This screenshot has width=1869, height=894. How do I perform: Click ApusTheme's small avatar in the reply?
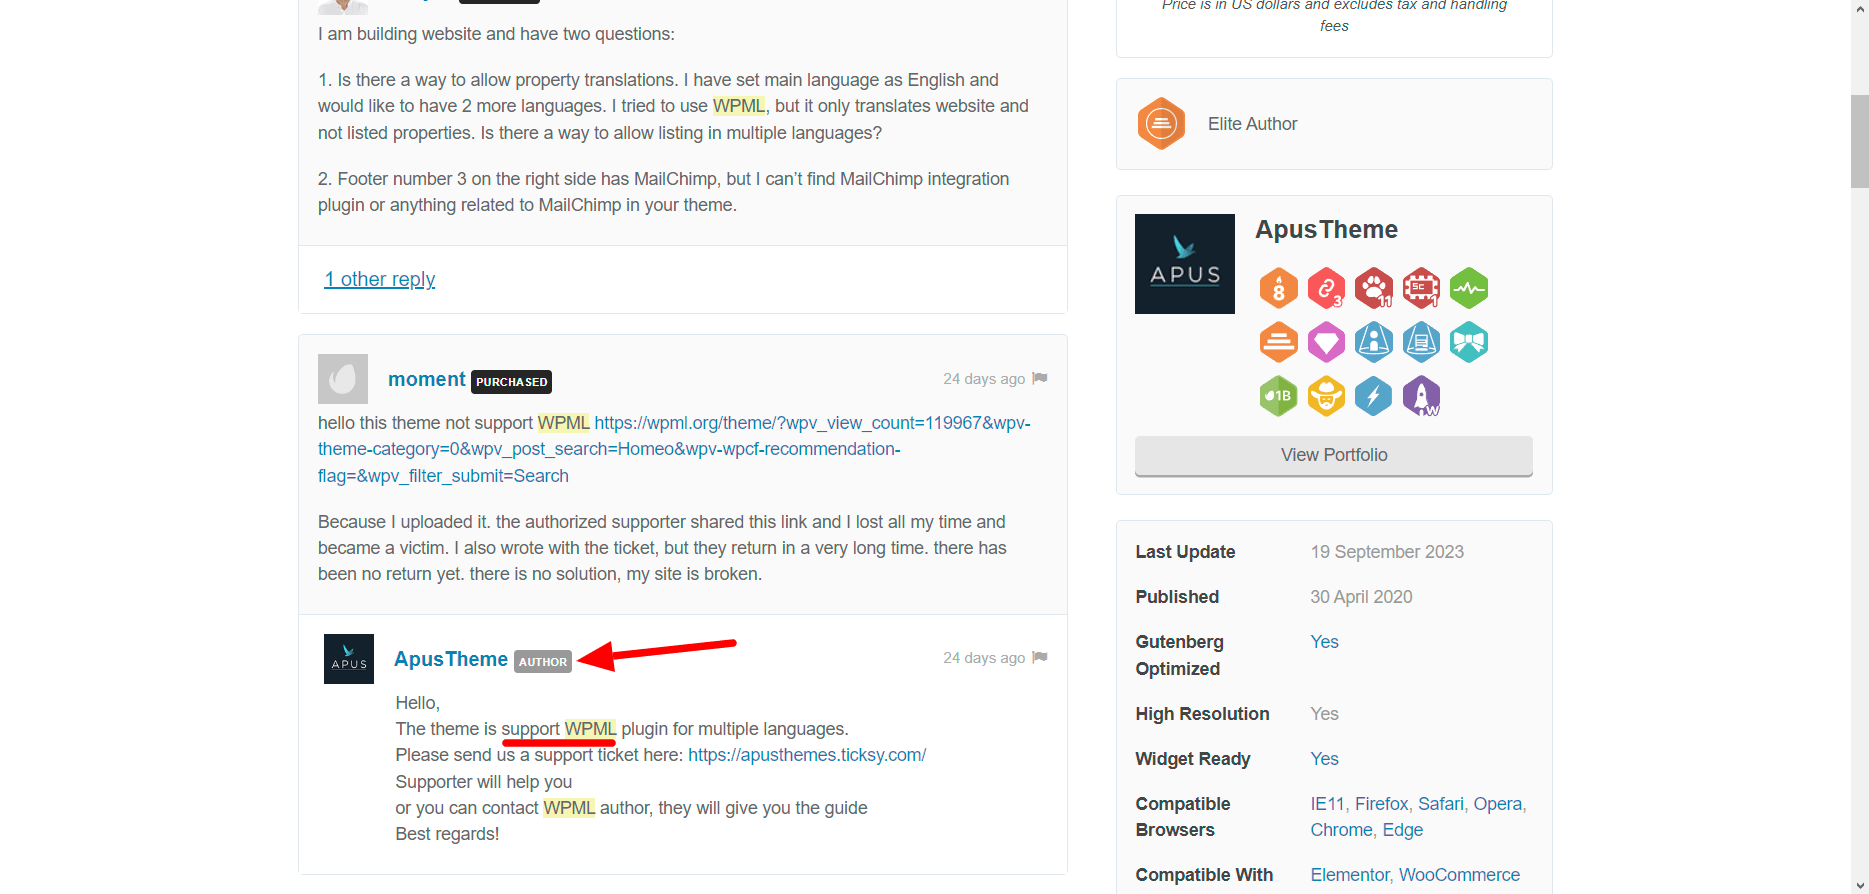pyautogui.click(x=349, y=659)
